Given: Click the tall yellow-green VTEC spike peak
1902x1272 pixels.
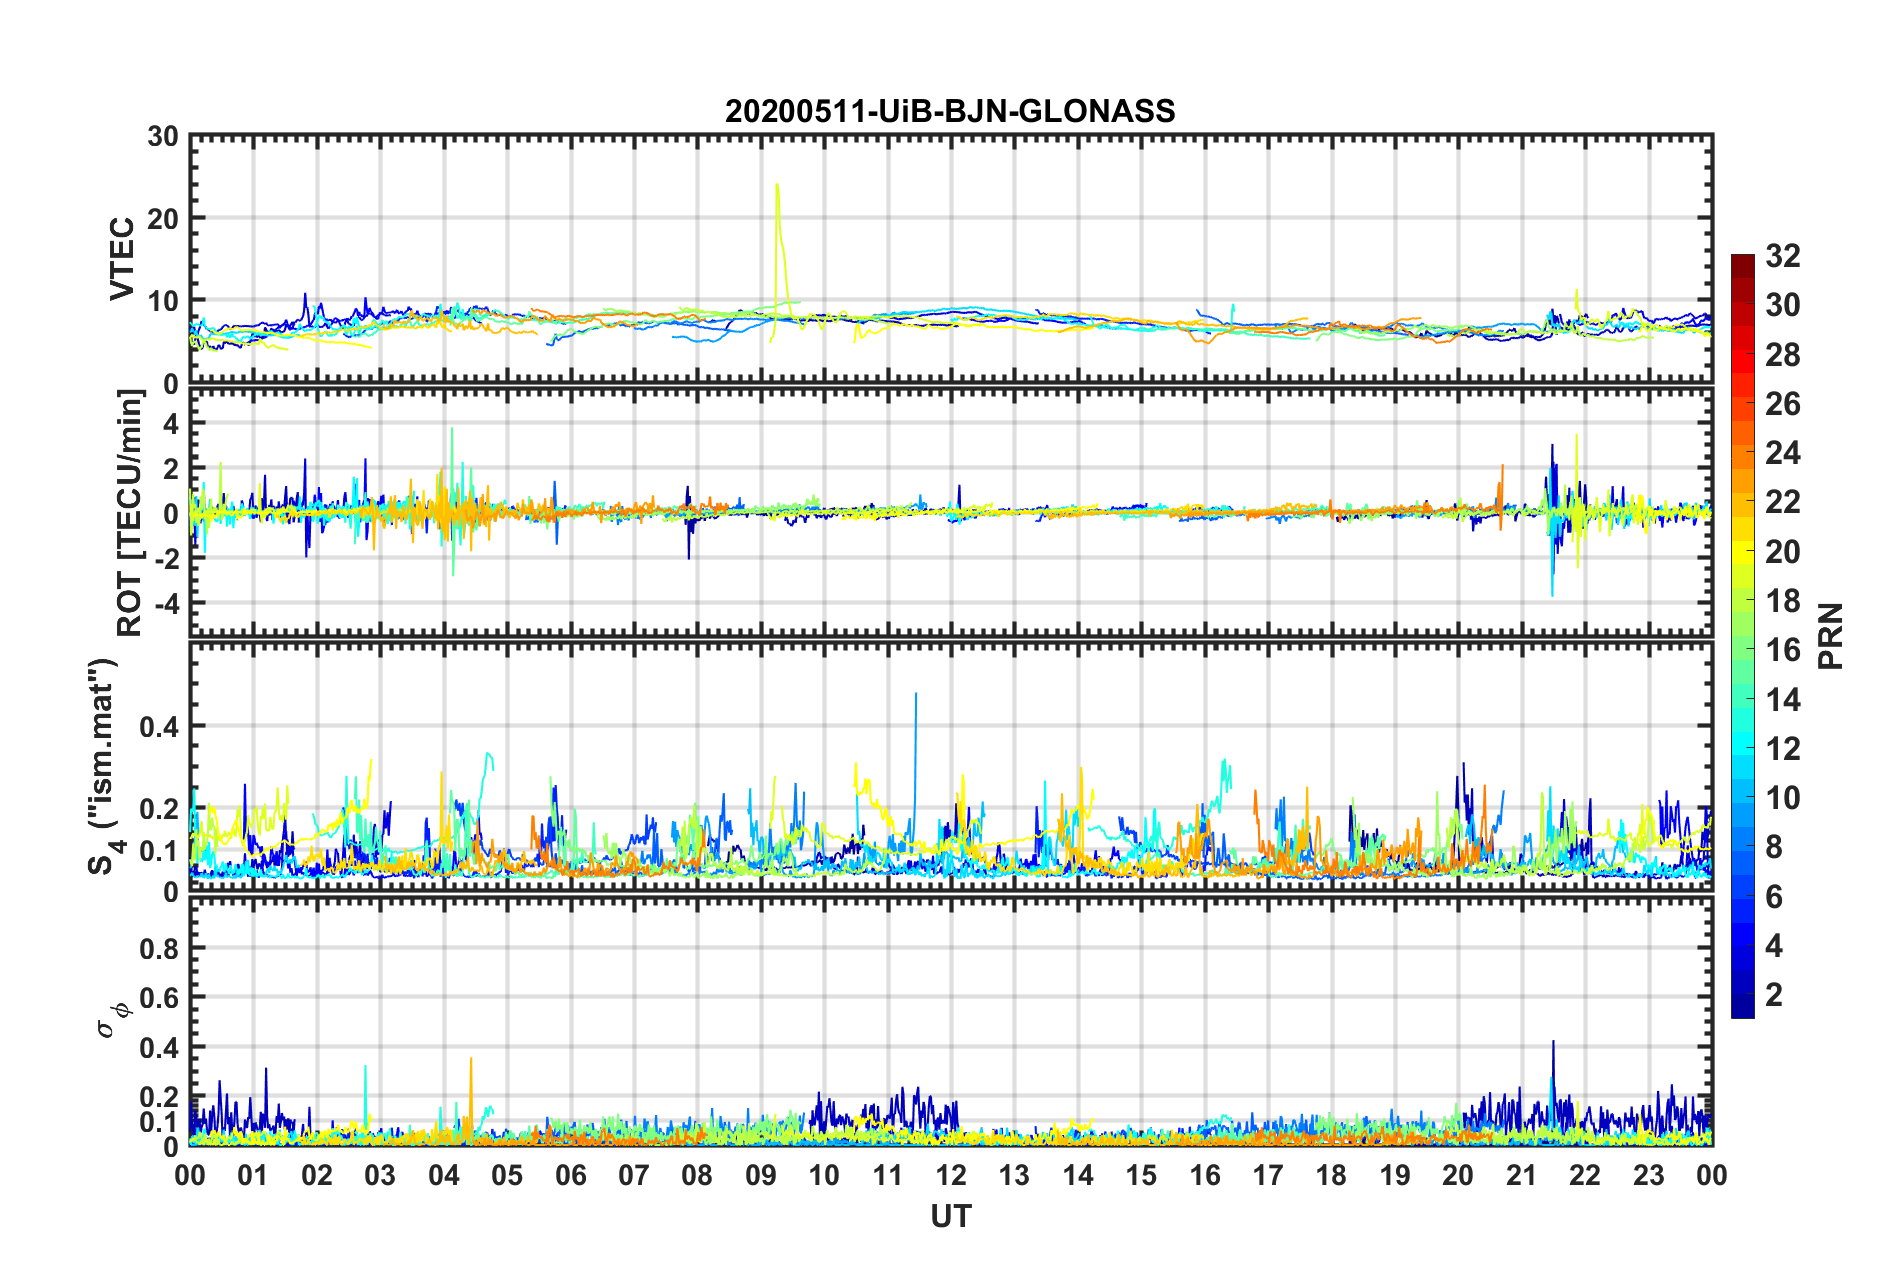Looking at the screenshot, I should pos(777,185).
